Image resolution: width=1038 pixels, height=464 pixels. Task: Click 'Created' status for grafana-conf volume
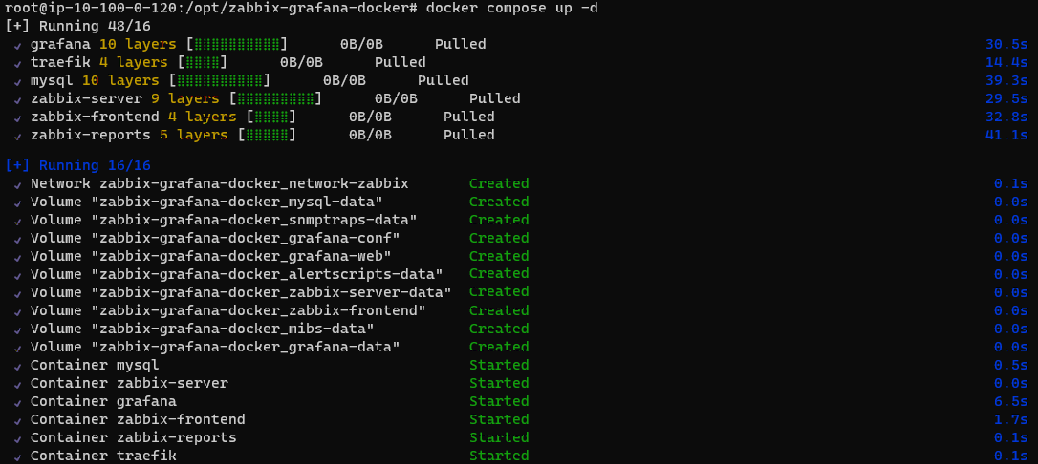pos(499,238)
